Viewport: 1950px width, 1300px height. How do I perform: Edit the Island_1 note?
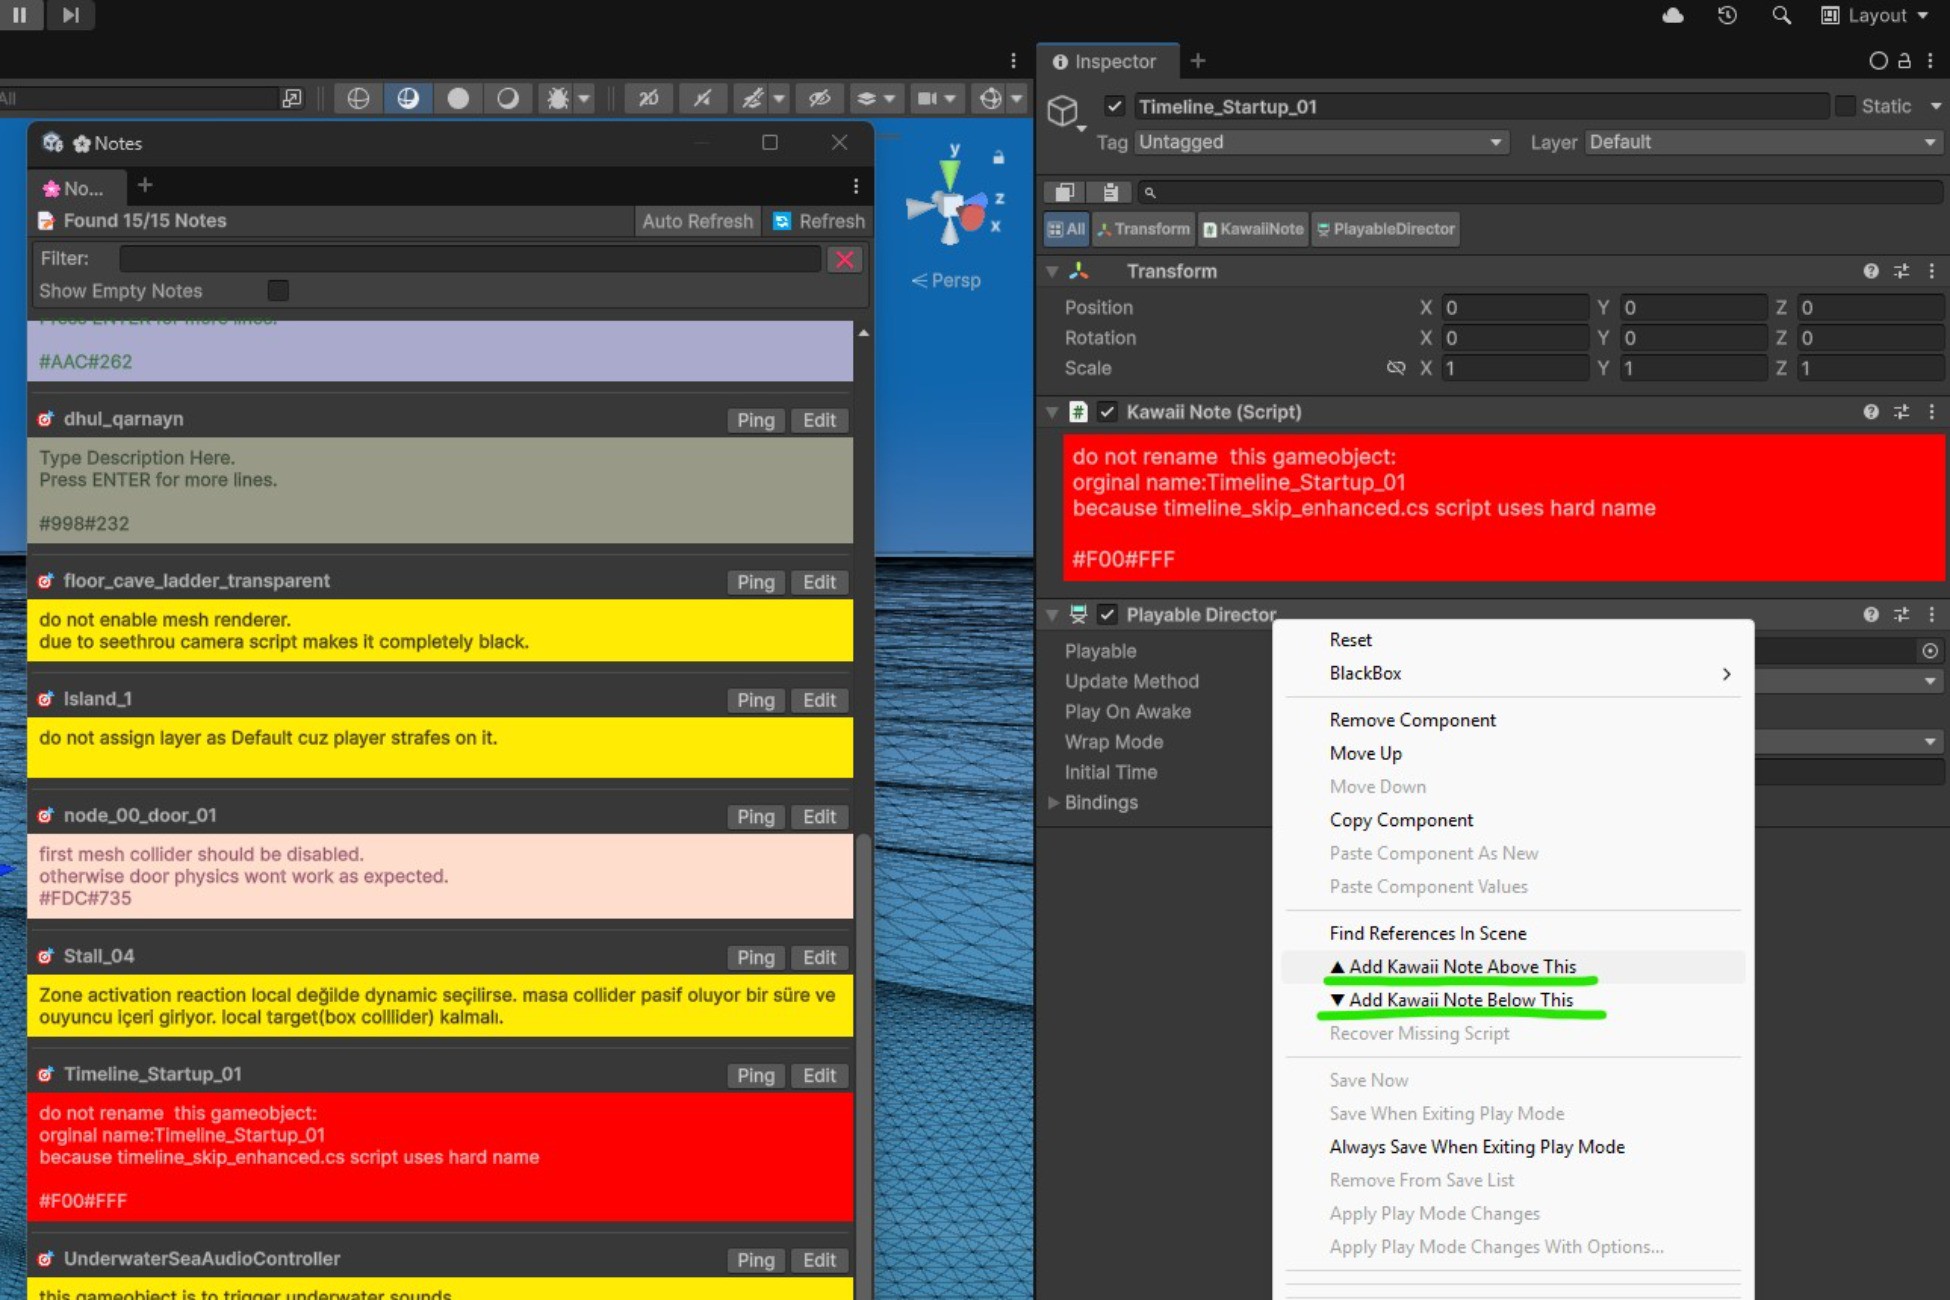click(819, 700)
